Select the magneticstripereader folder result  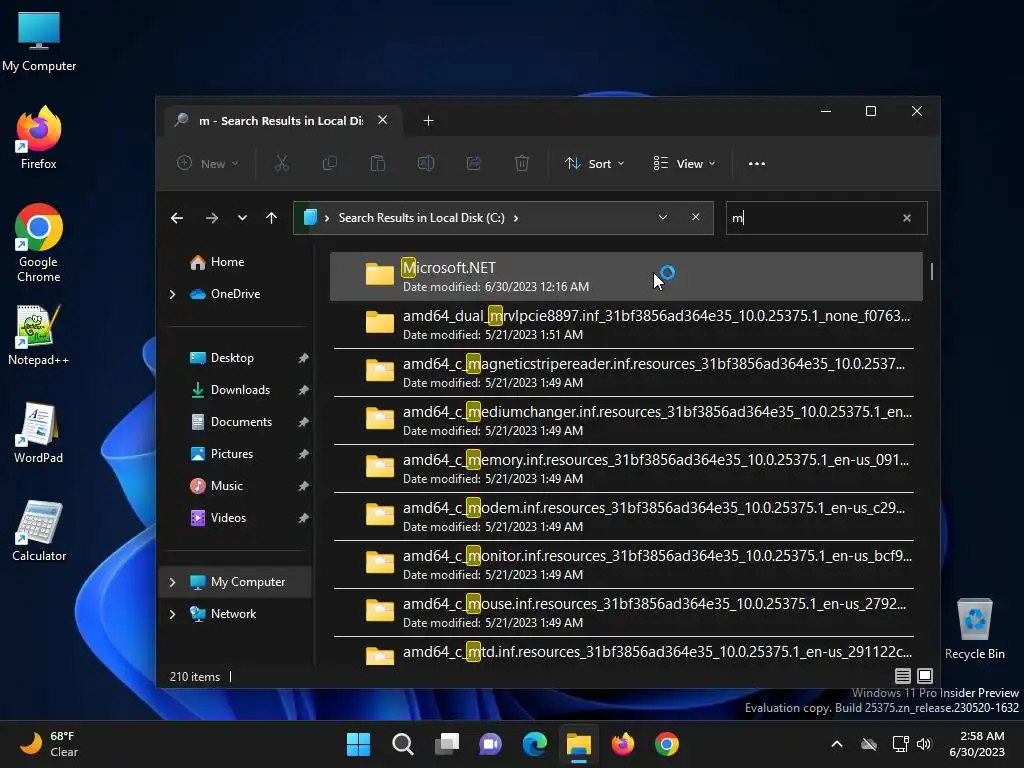626,372
